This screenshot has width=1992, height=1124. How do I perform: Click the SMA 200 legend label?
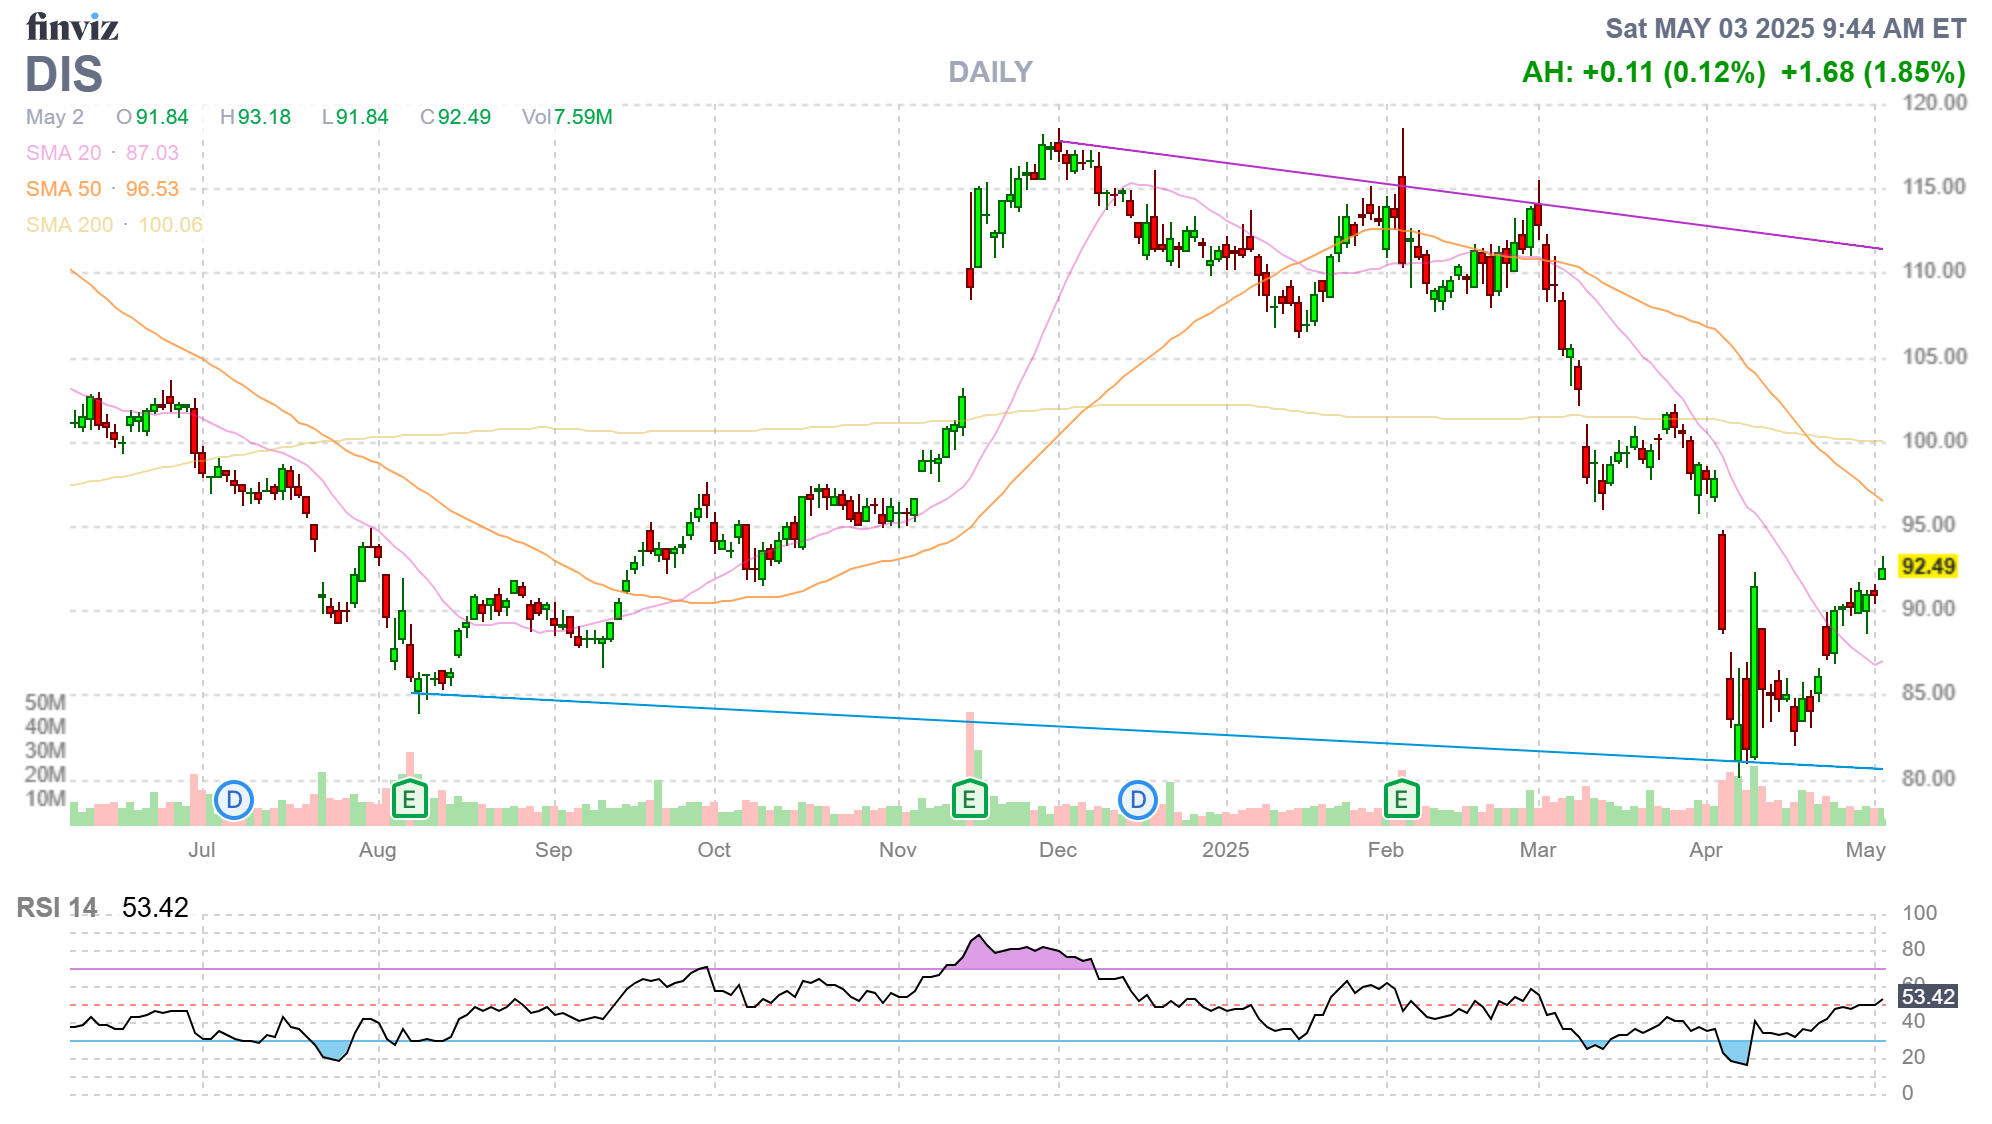point(69,225)
